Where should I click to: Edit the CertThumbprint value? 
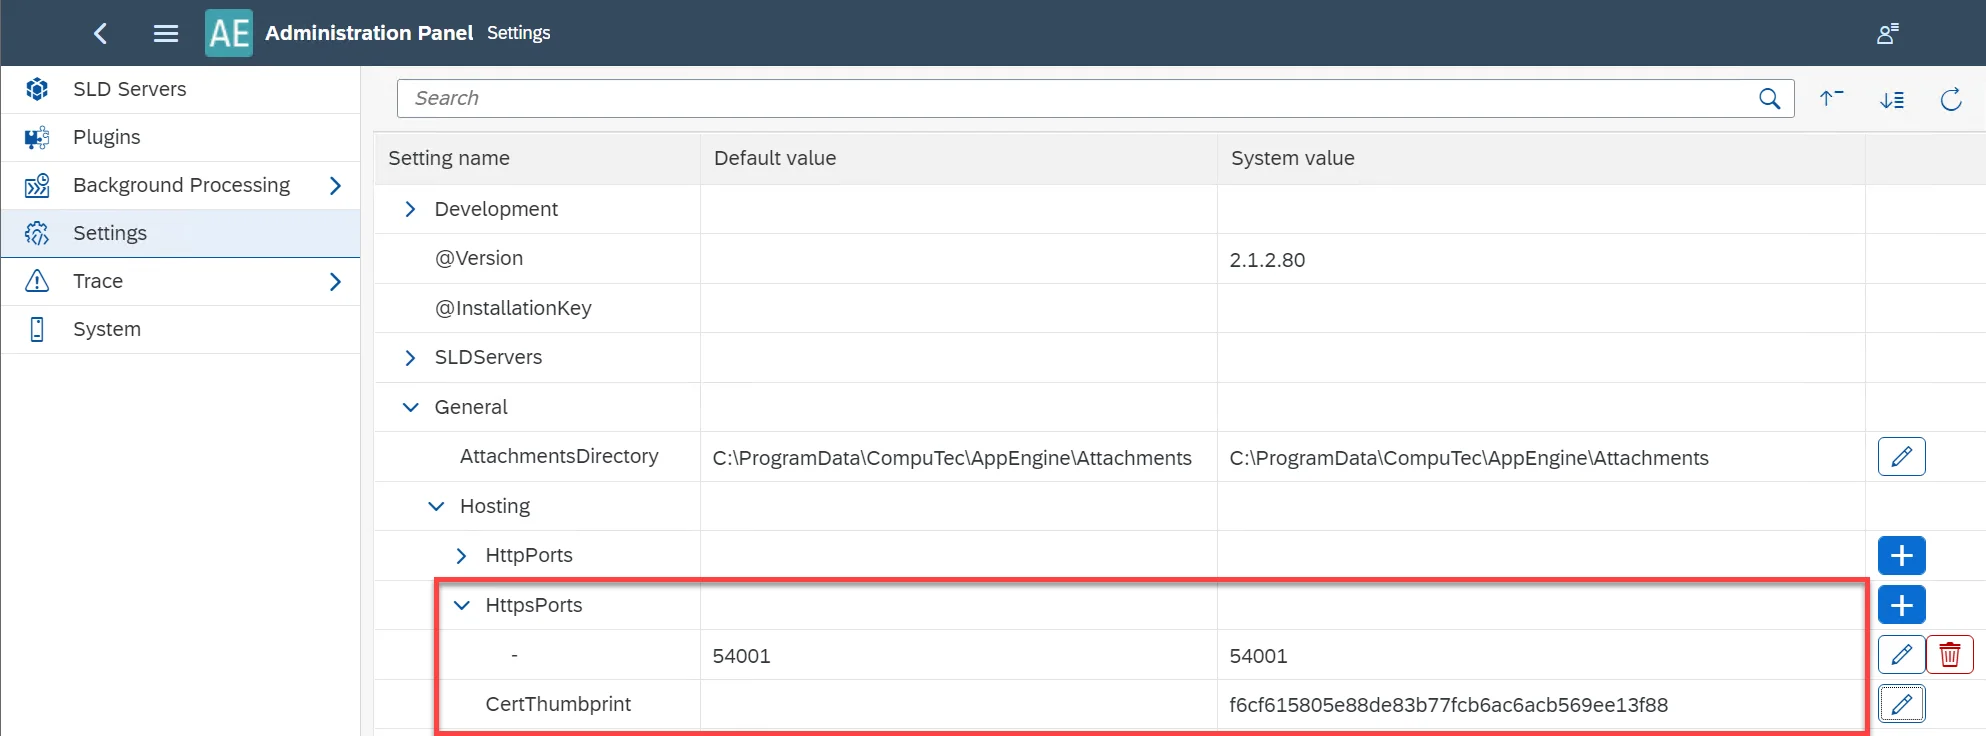click(x=1901, y=704)
